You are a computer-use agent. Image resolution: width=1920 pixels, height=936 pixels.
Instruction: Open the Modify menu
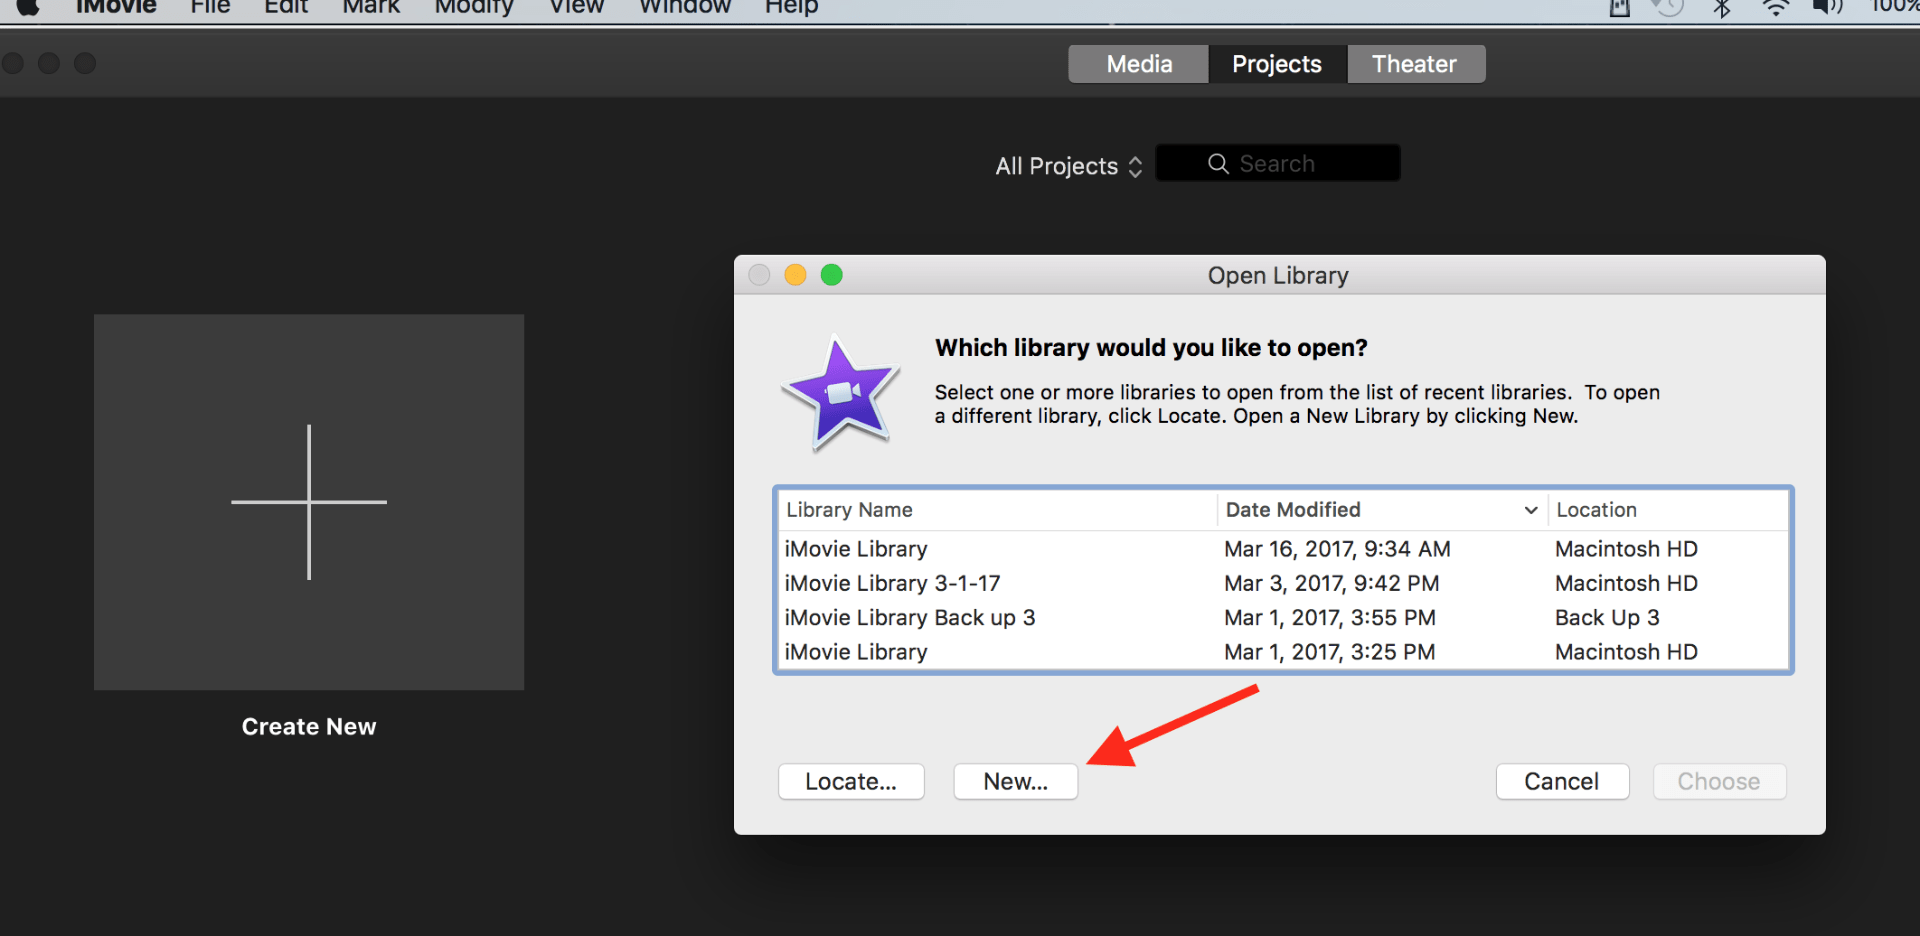click(473, 7)
